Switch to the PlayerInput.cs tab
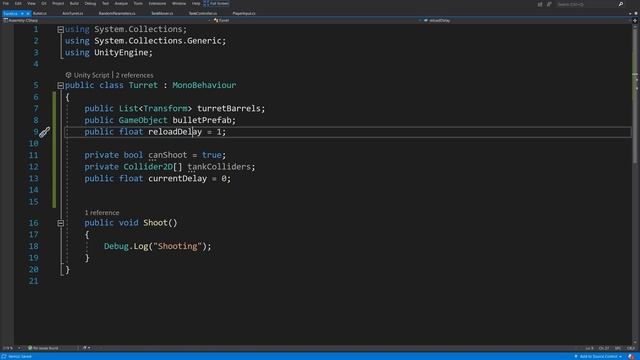 pyautogui.click(x=244, y=13)
